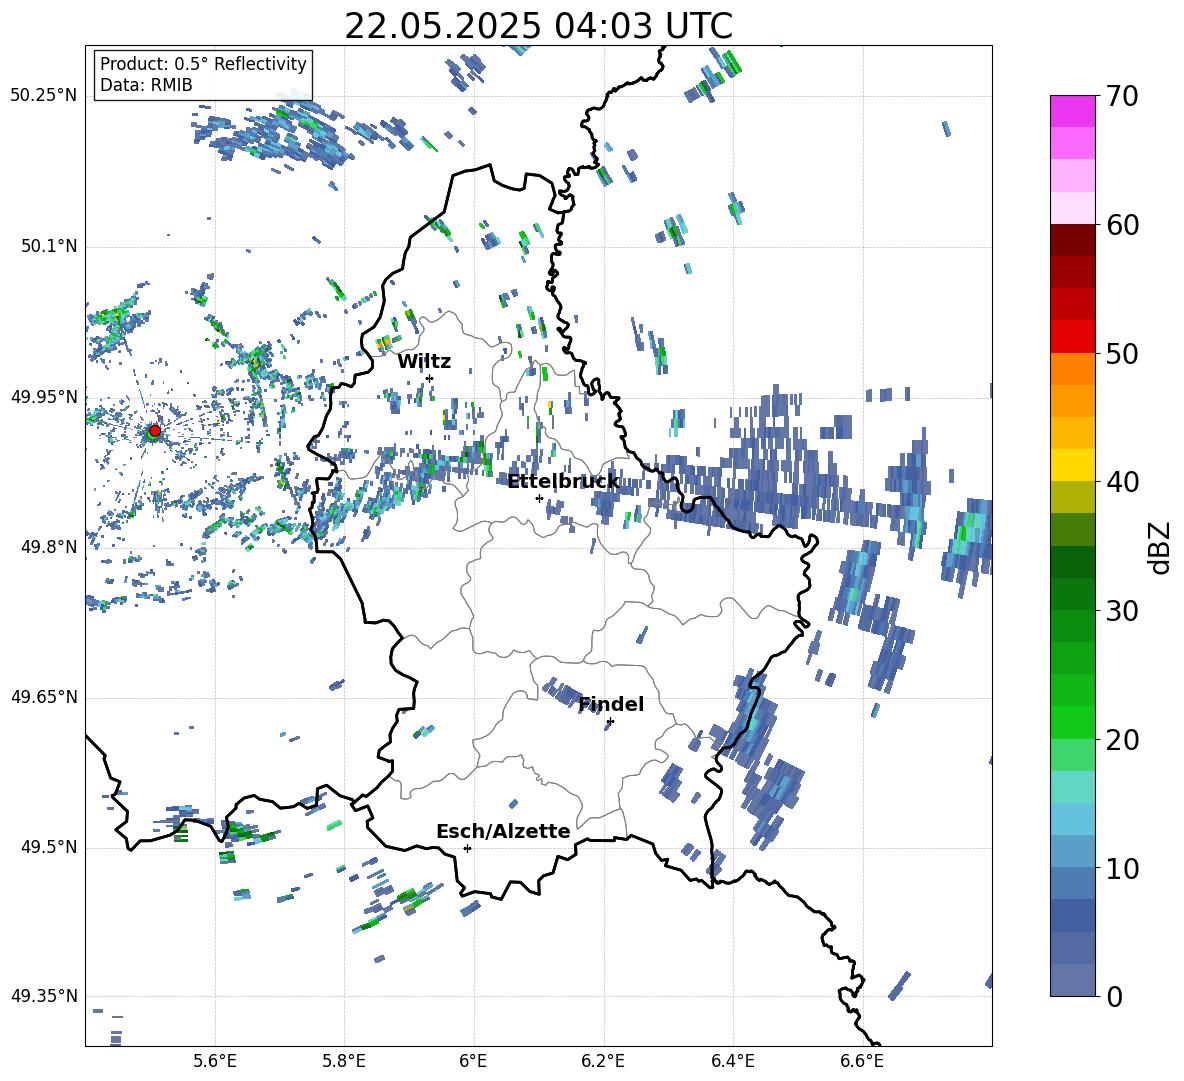Click the title '22.05.2025 04:03 UTC'
Viewport: 1184px width, 1081px height.
click(538, 26)
